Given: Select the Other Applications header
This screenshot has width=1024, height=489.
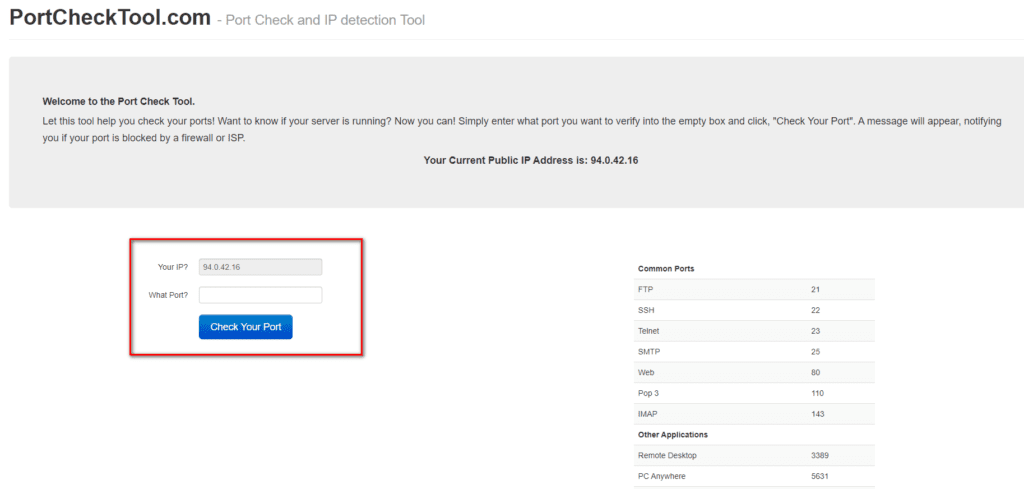Looking at the screenshot, I should (x=673, y=435).
